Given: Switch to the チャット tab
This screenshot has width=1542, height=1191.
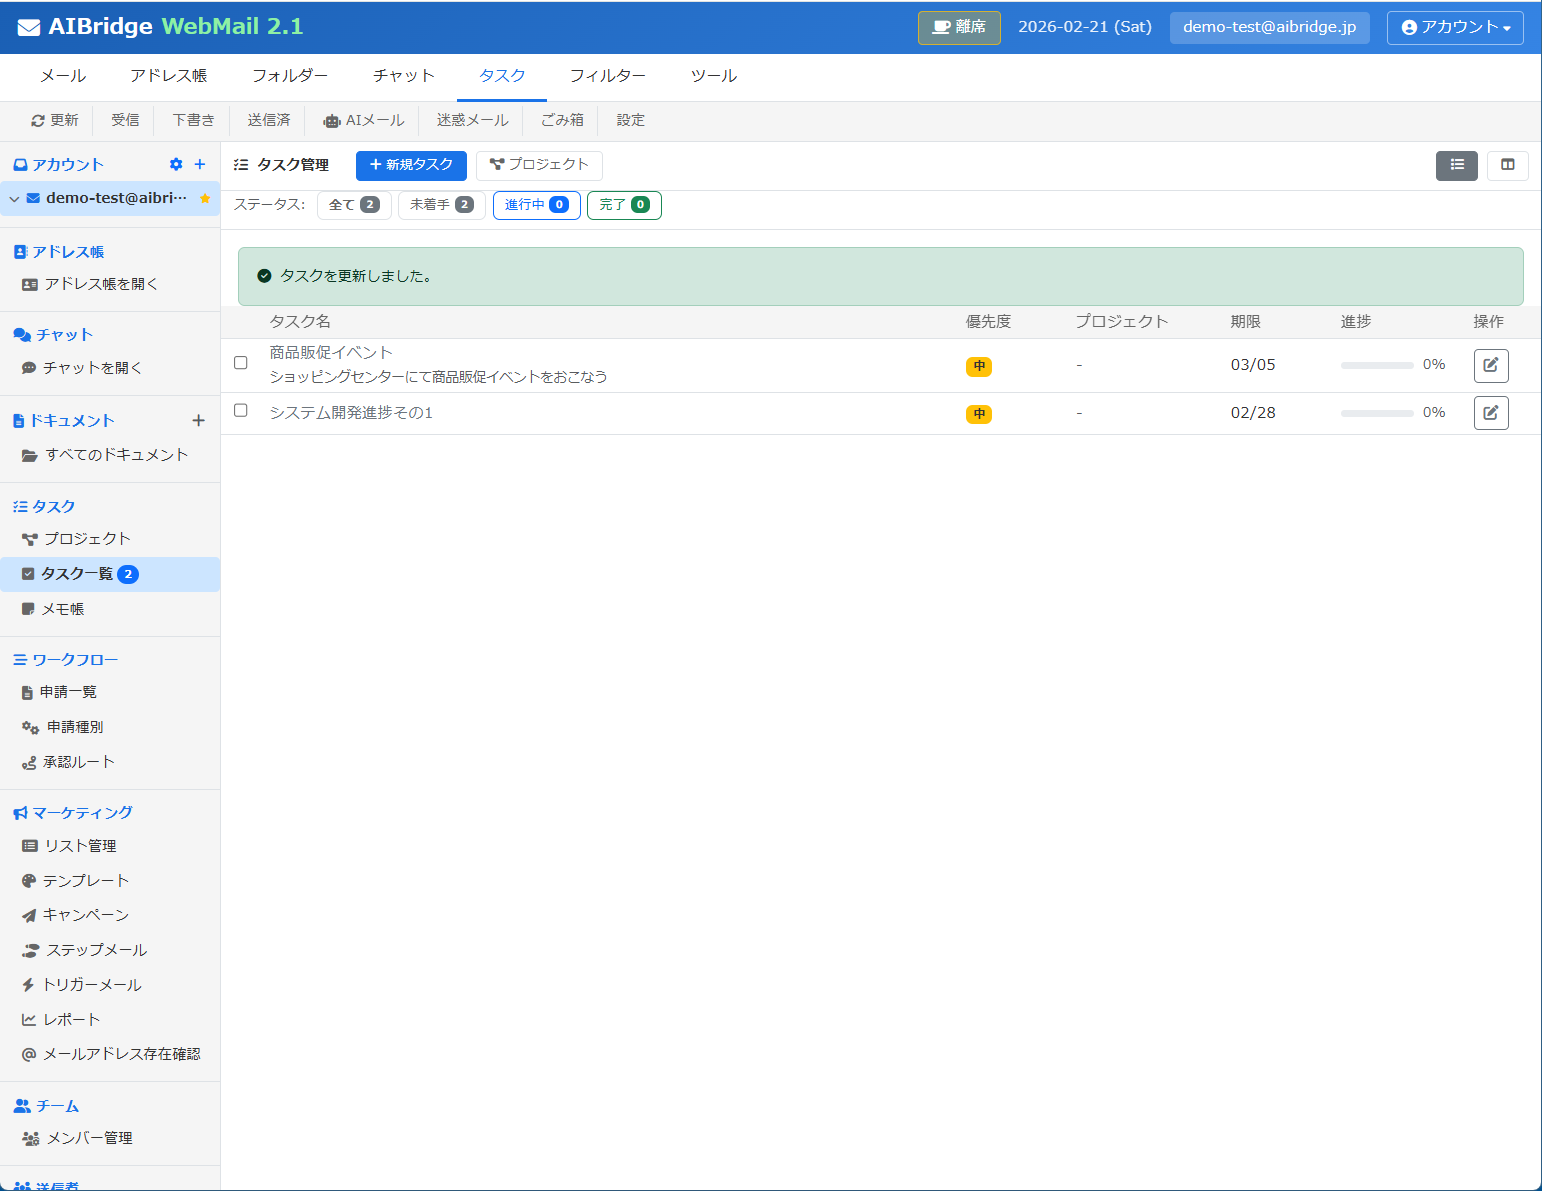Looking at the screenshot, I should pyautogui.click(x=403, y=75).
